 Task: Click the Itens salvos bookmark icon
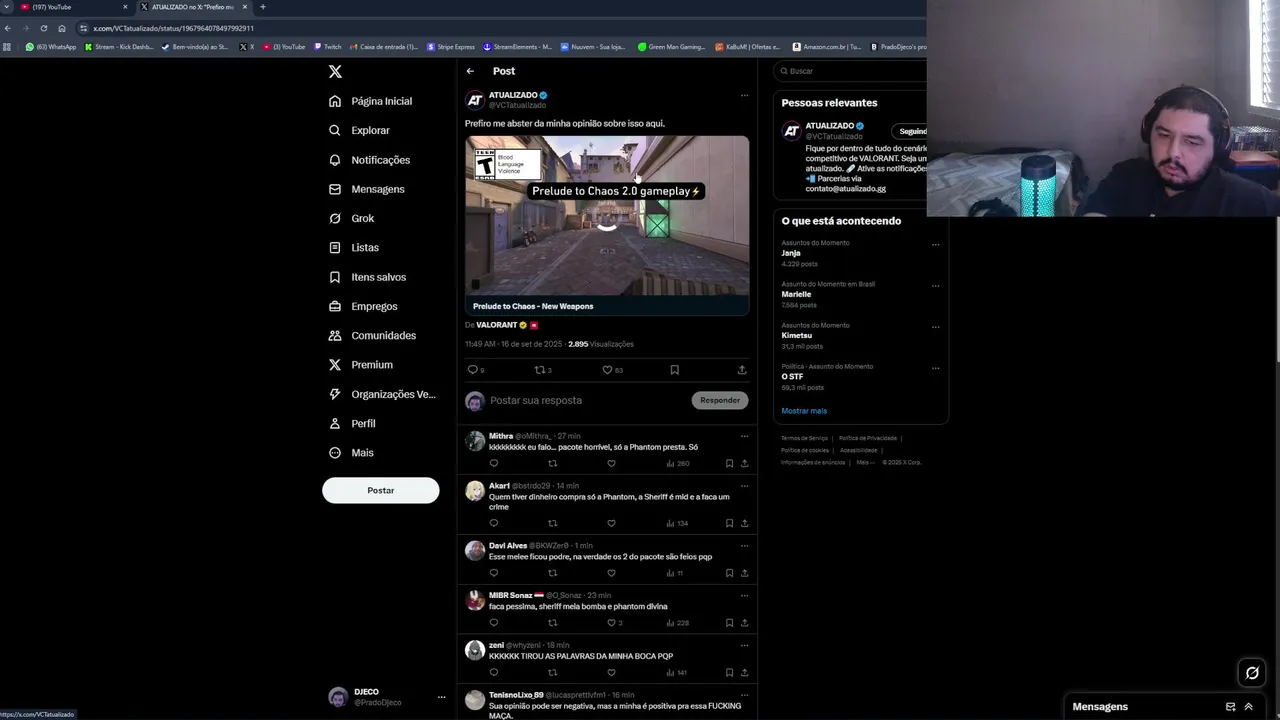pos(335,277)
